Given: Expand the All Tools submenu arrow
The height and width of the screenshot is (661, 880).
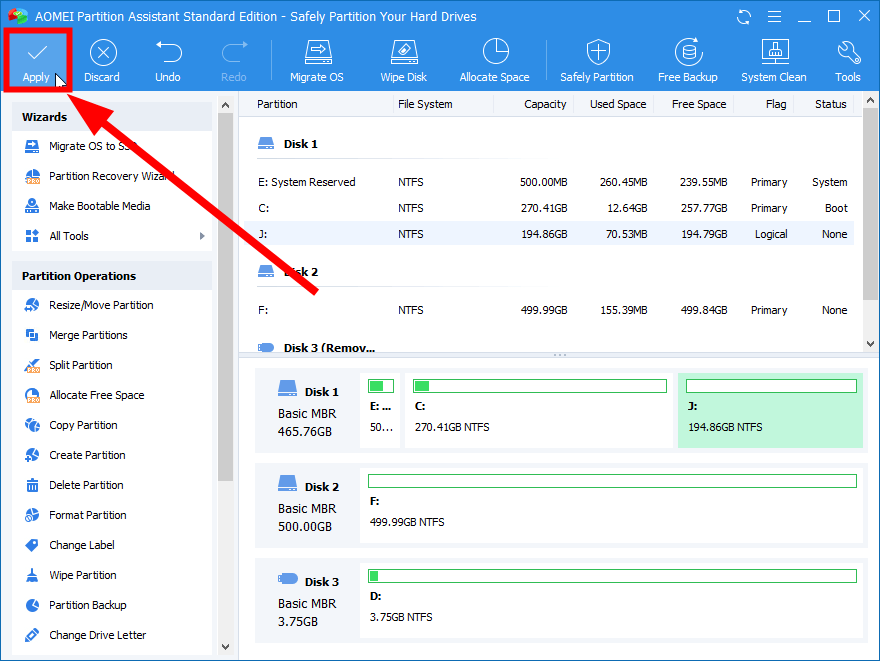Looking at the screenshot, I should pos(202,236).
